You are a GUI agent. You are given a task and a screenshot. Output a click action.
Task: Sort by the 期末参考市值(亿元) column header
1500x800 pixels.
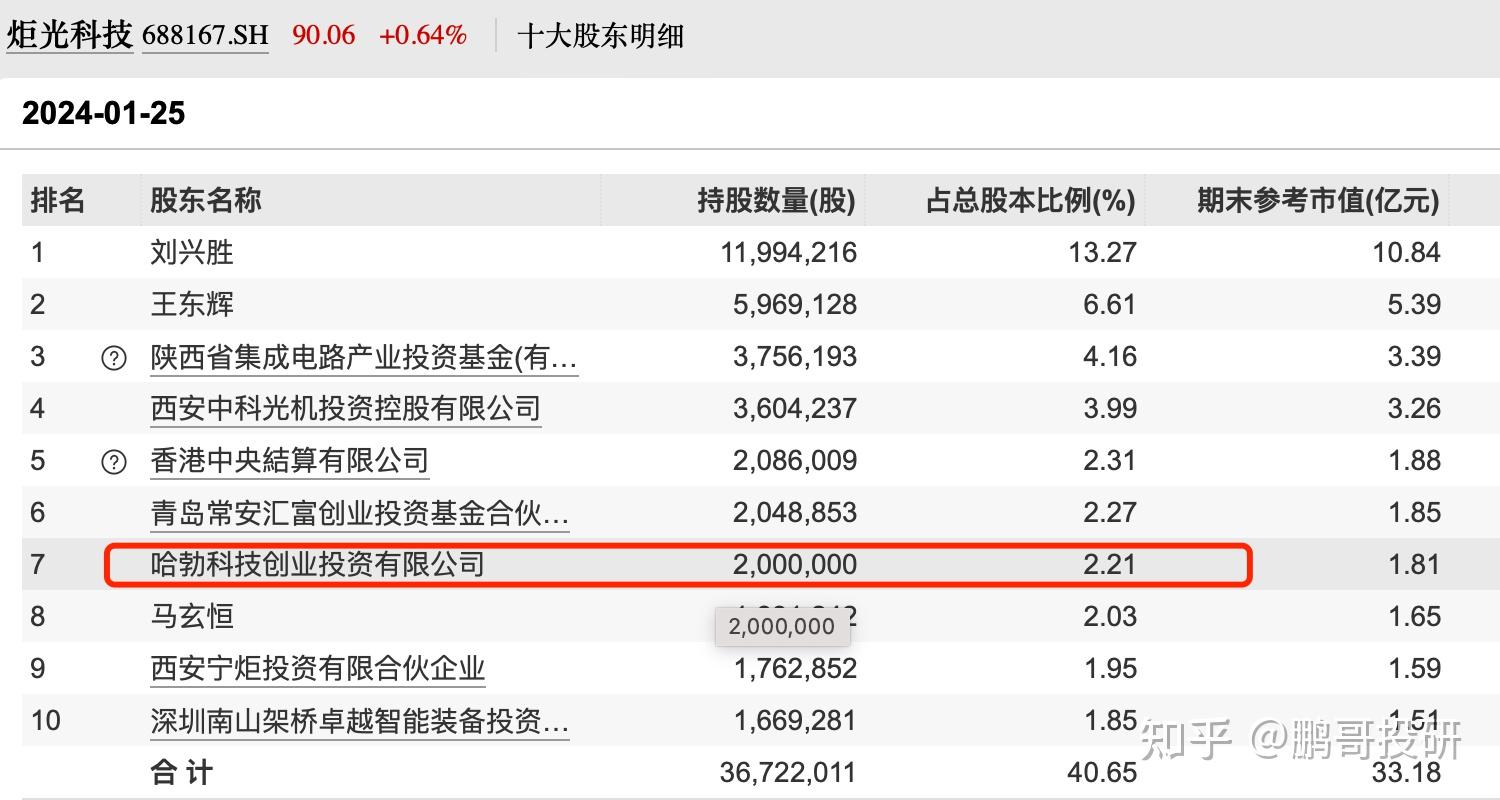pyautogui.click(x=1318, y=200)
